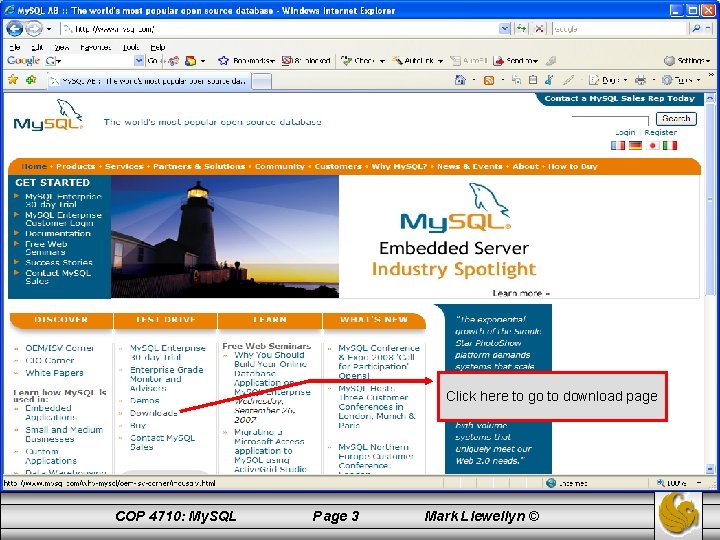Screen dimensions: 720x540
Task: Click the magnifier search icon in the top search box
Action: tap(696, 28)
